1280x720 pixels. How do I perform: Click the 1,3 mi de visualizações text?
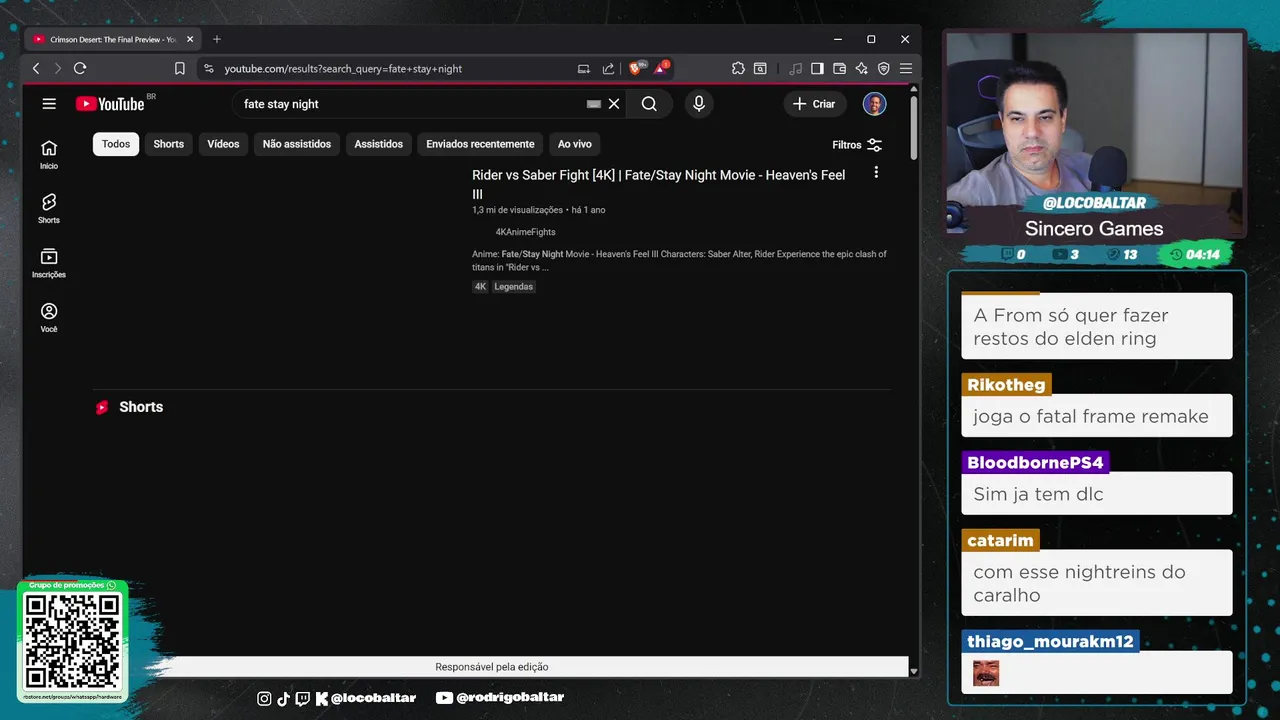tap(517, 210)
